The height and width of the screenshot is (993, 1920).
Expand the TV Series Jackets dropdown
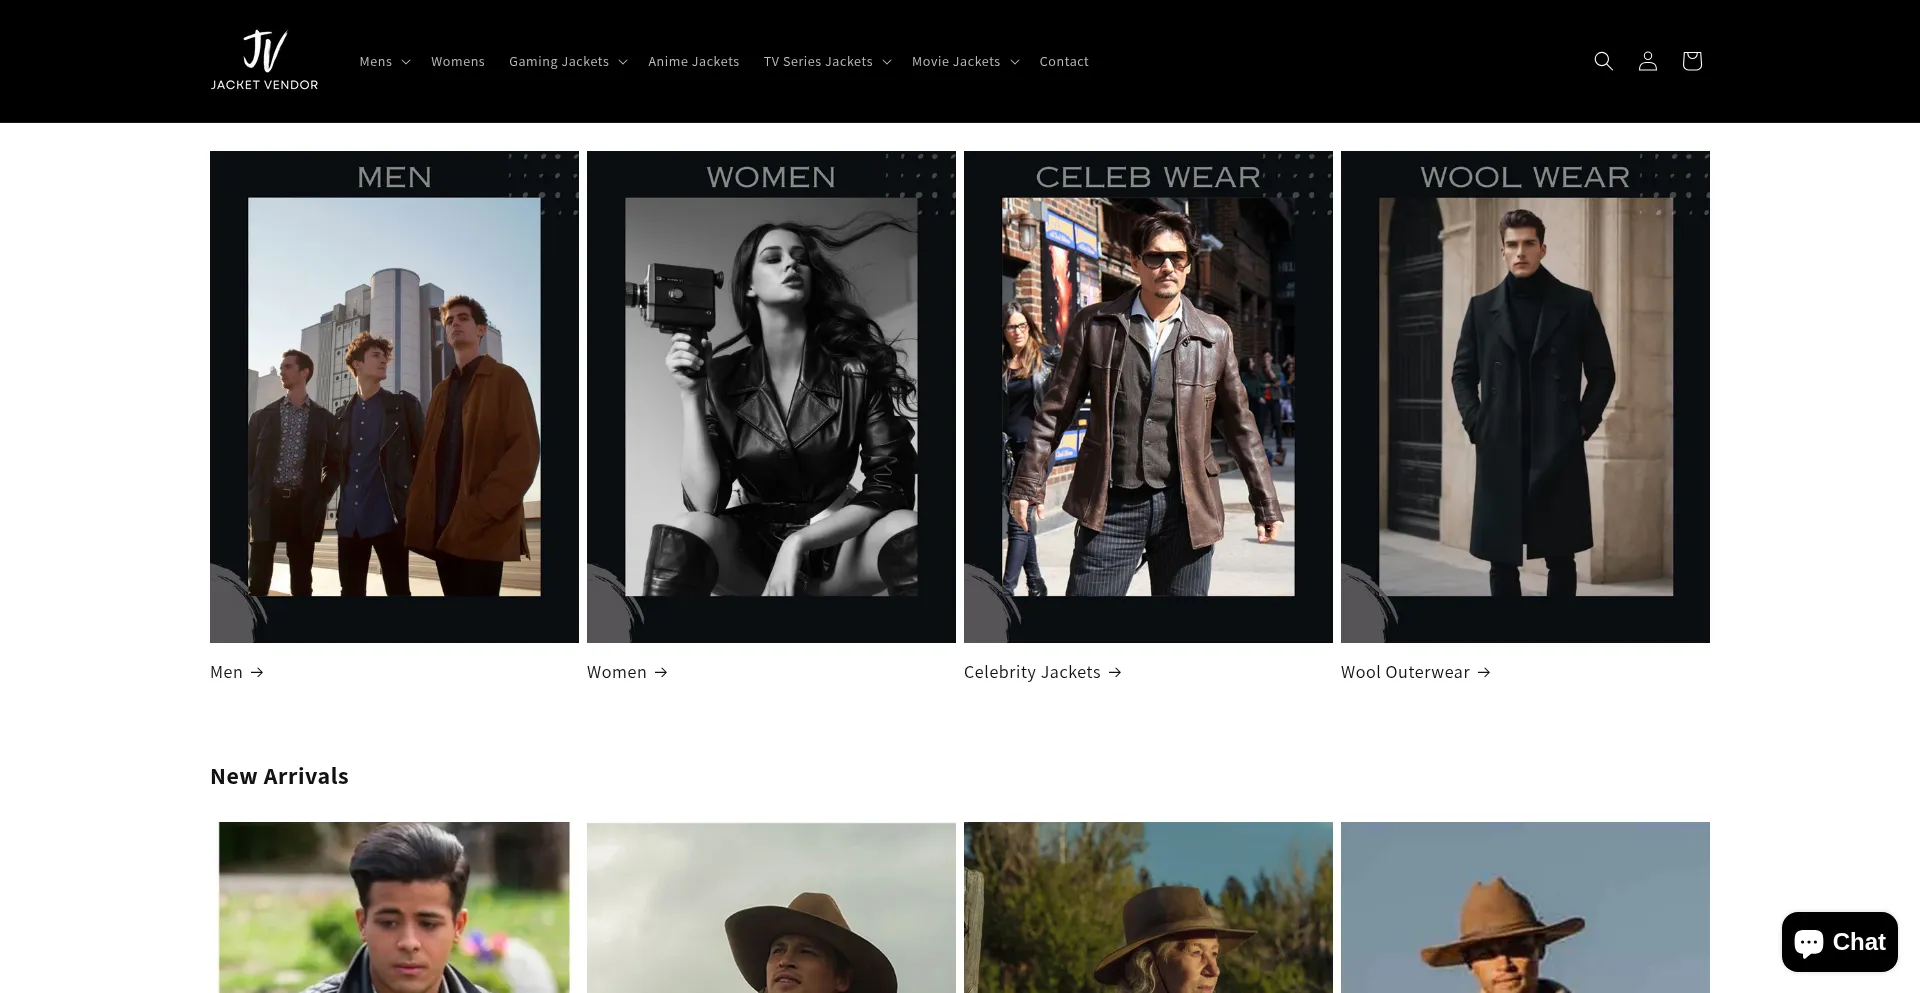click(827, 62)
